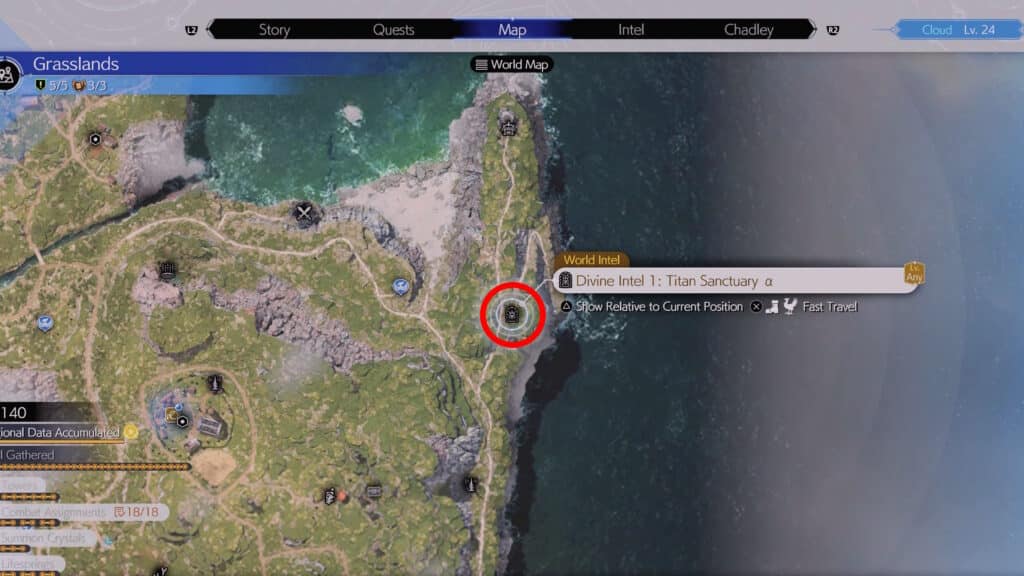The image size is (1024, 576).
Task: Click the Grasslands region round icon
Action: (9, 75)
